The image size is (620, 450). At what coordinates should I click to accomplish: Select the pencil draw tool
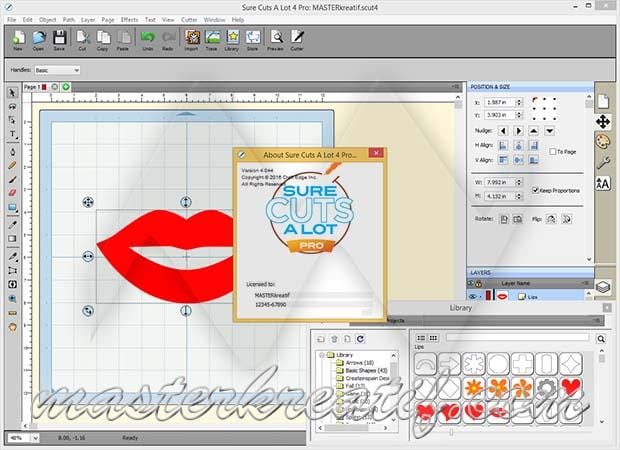(12, 166)
